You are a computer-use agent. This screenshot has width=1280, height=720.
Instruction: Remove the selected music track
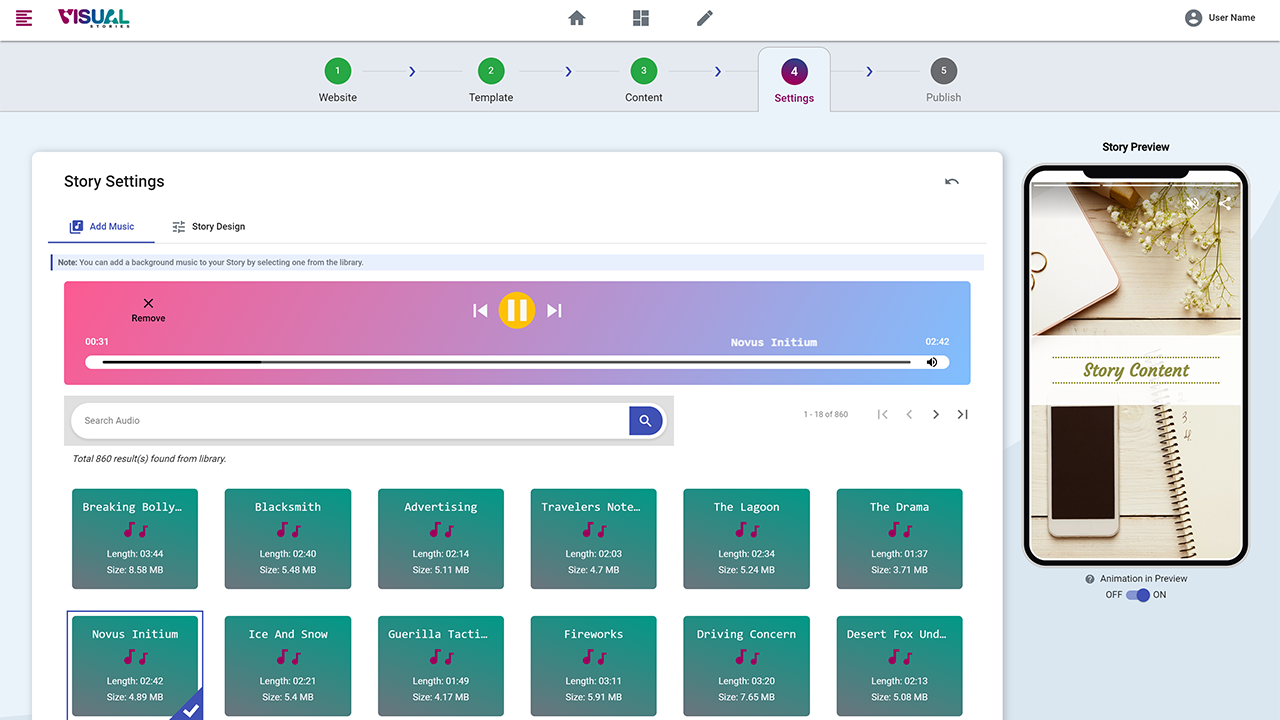[x=148, y=309]
